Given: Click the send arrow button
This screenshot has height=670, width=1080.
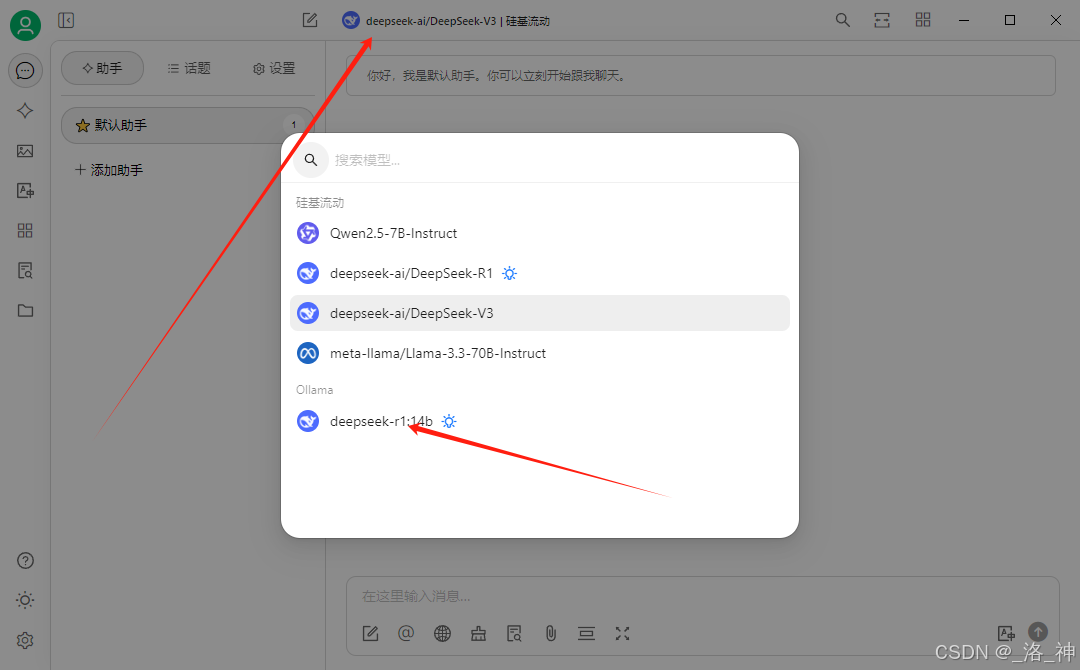Looking at the screenshot, I should pos(1038,631).
